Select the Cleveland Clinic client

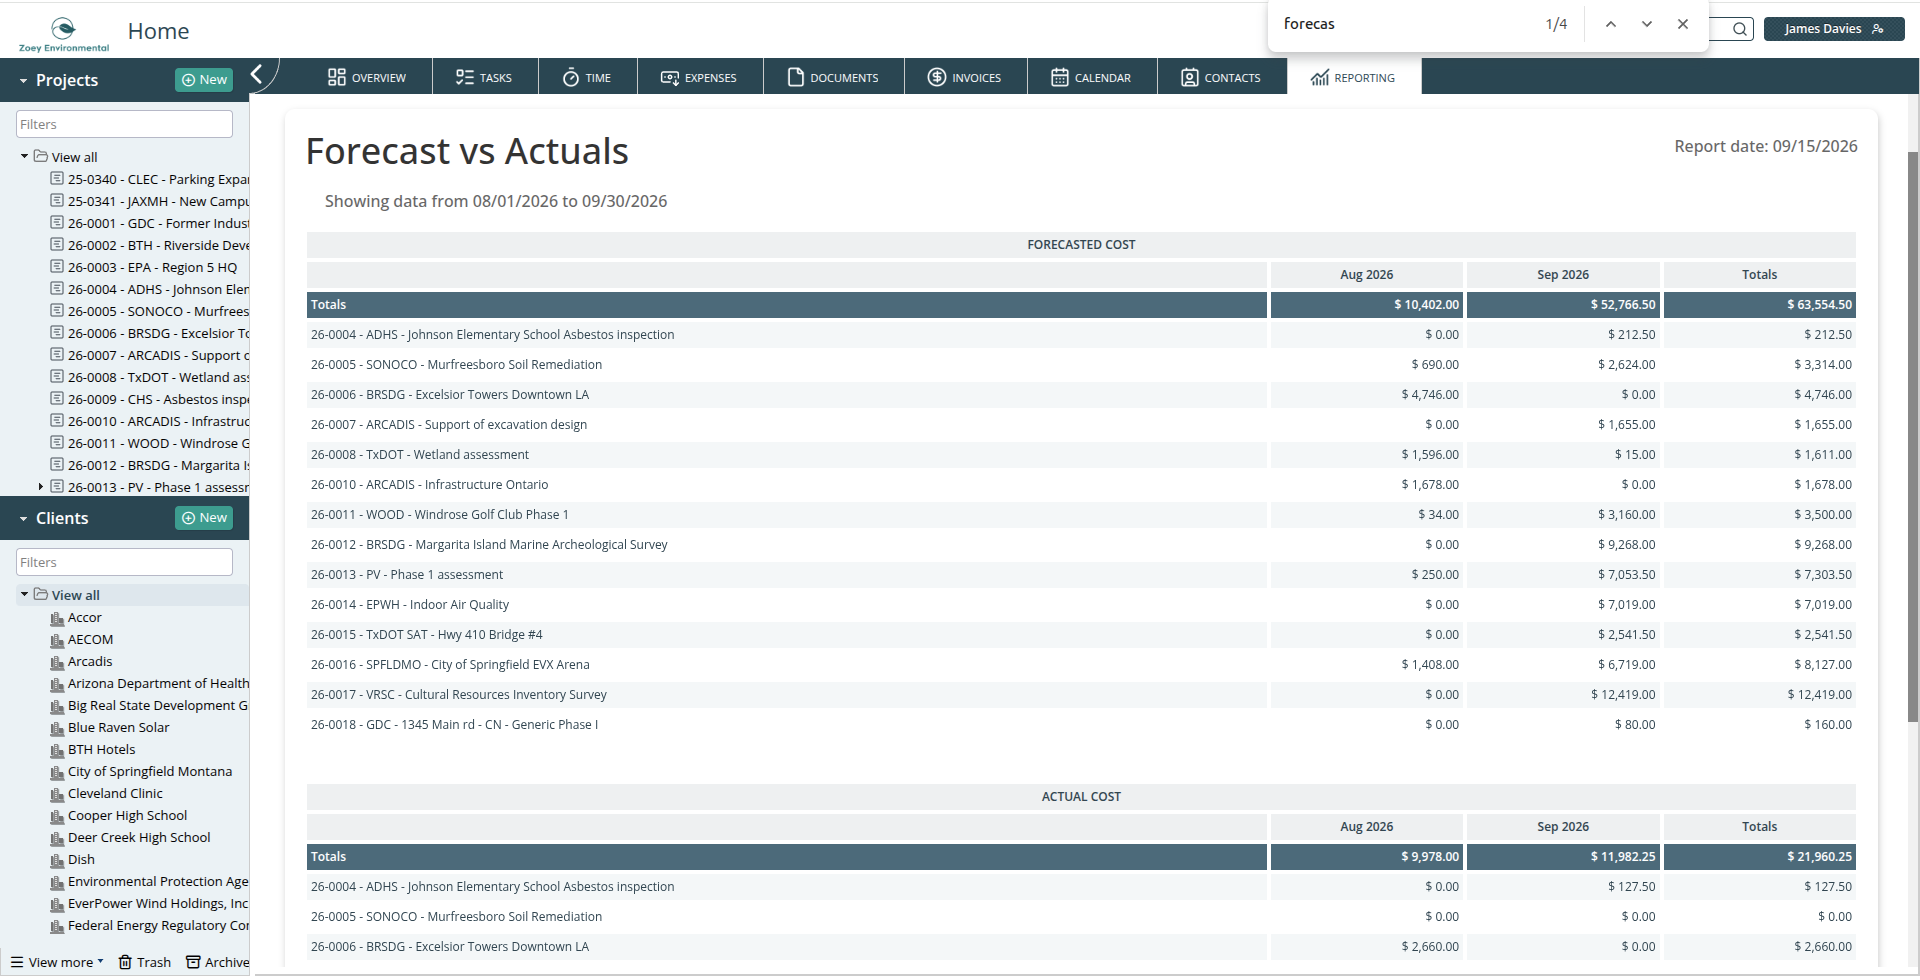(x=115, y=794)
